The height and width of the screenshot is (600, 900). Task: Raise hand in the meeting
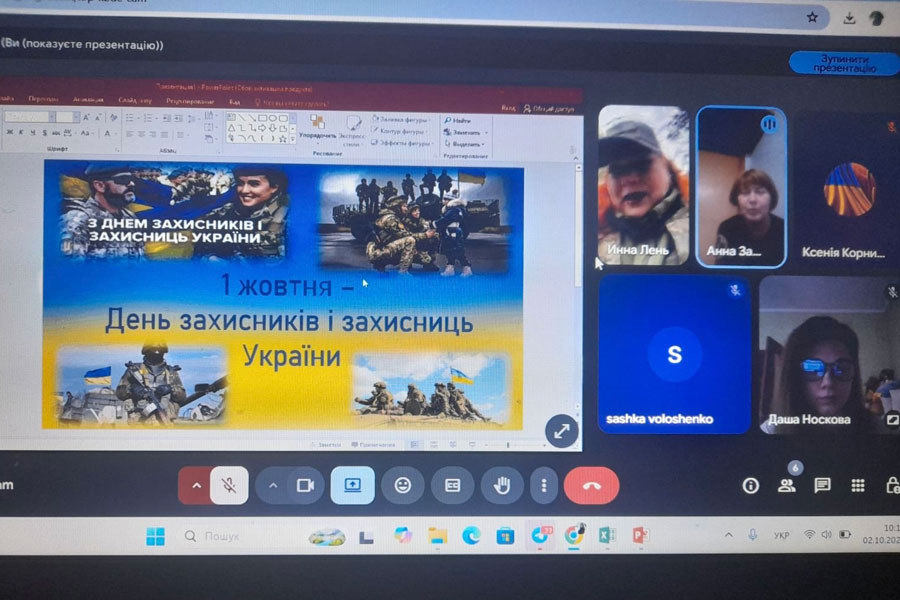point(502,486)
